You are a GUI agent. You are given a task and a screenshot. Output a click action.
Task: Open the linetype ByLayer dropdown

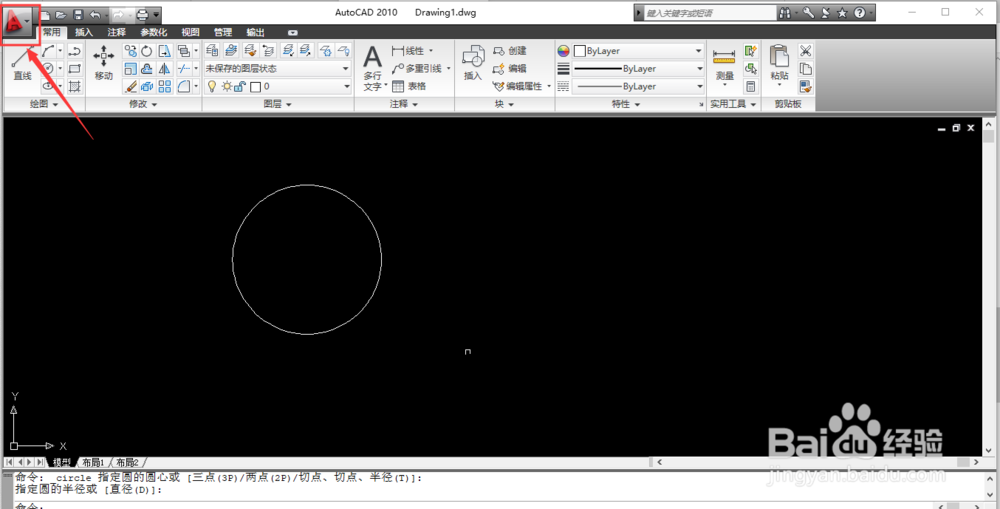coord(638,86)
